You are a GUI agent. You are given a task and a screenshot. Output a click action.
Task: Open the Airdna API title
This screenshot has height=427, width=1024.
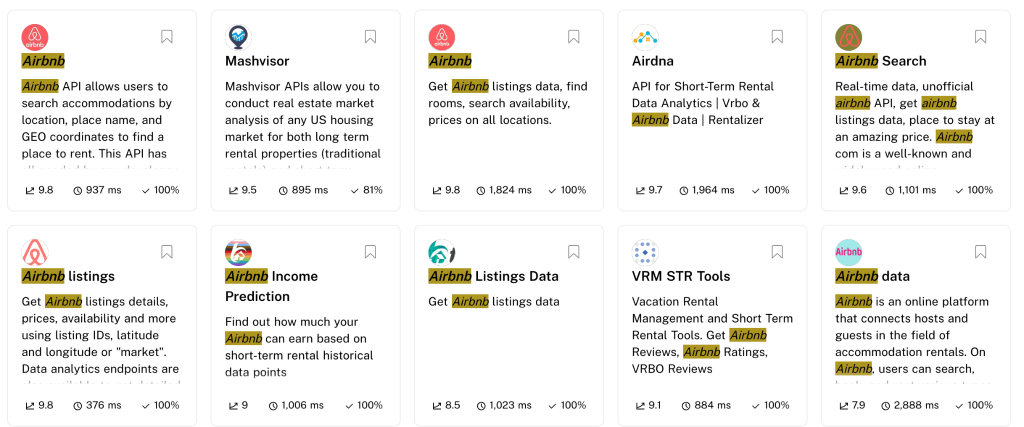tap(653, 61)
